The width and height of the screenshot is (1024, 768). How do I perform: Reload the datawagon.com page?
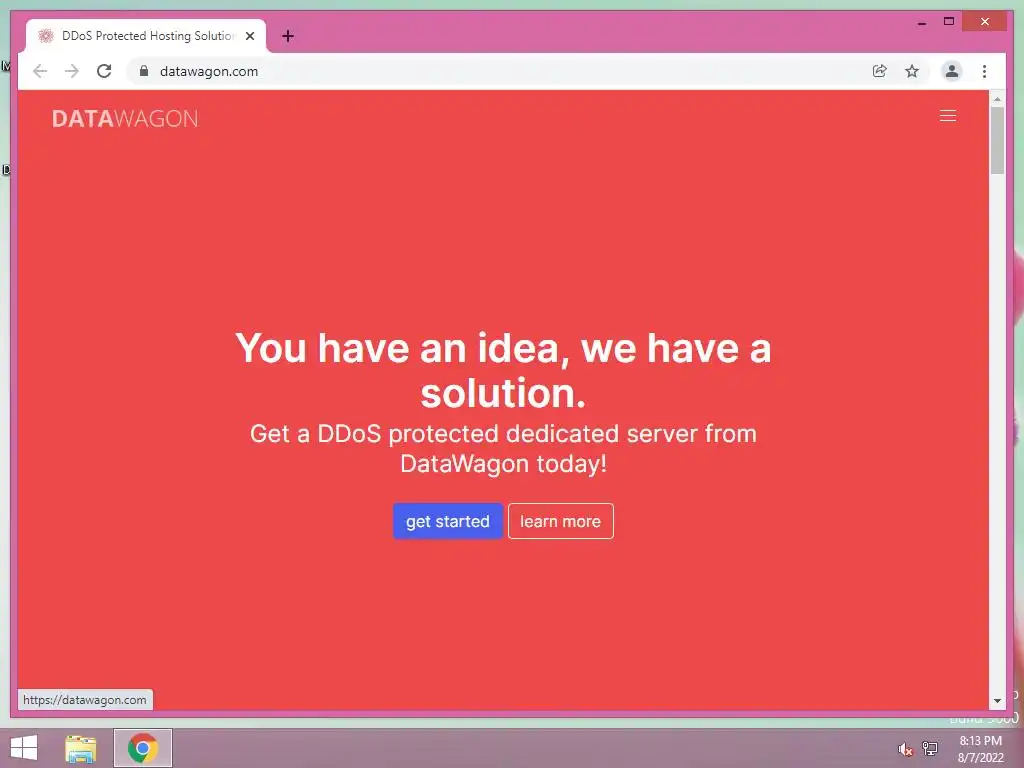point(104,71)
